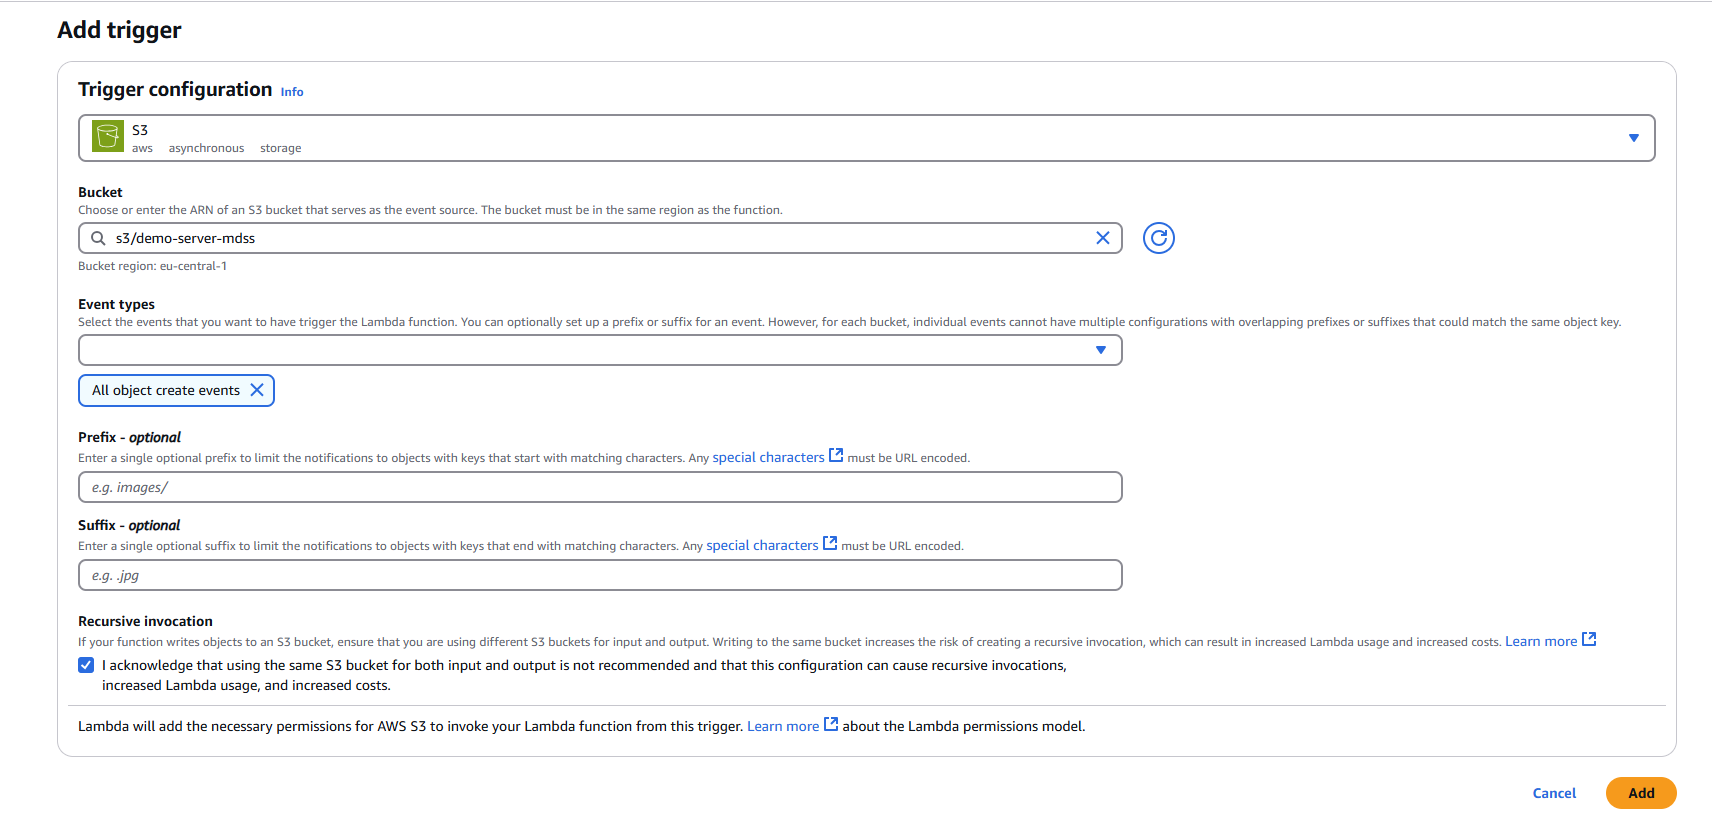Follow the Learn more link for recursive invocation
The image size is (1712, 833).
[1541, 641]
